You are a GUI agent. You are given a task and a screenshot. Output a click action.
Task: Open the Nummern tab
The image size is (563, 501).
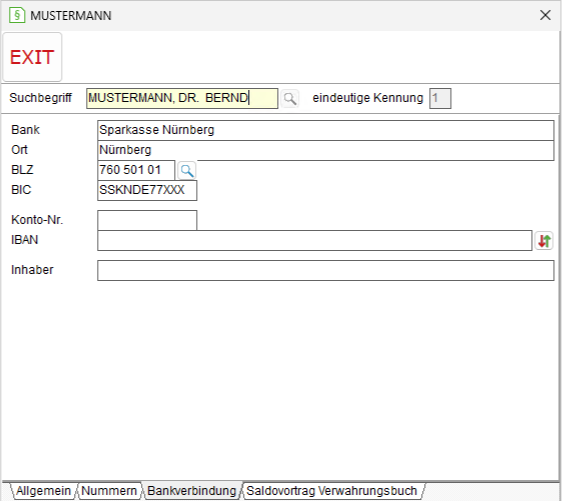(109, 491)
